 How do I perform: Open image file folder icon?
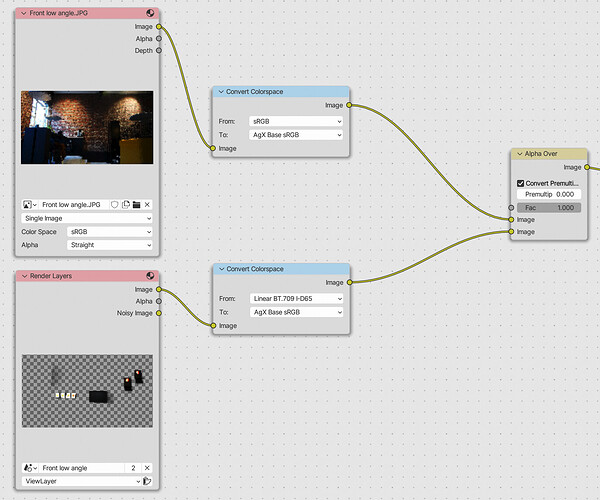point(136,205)
